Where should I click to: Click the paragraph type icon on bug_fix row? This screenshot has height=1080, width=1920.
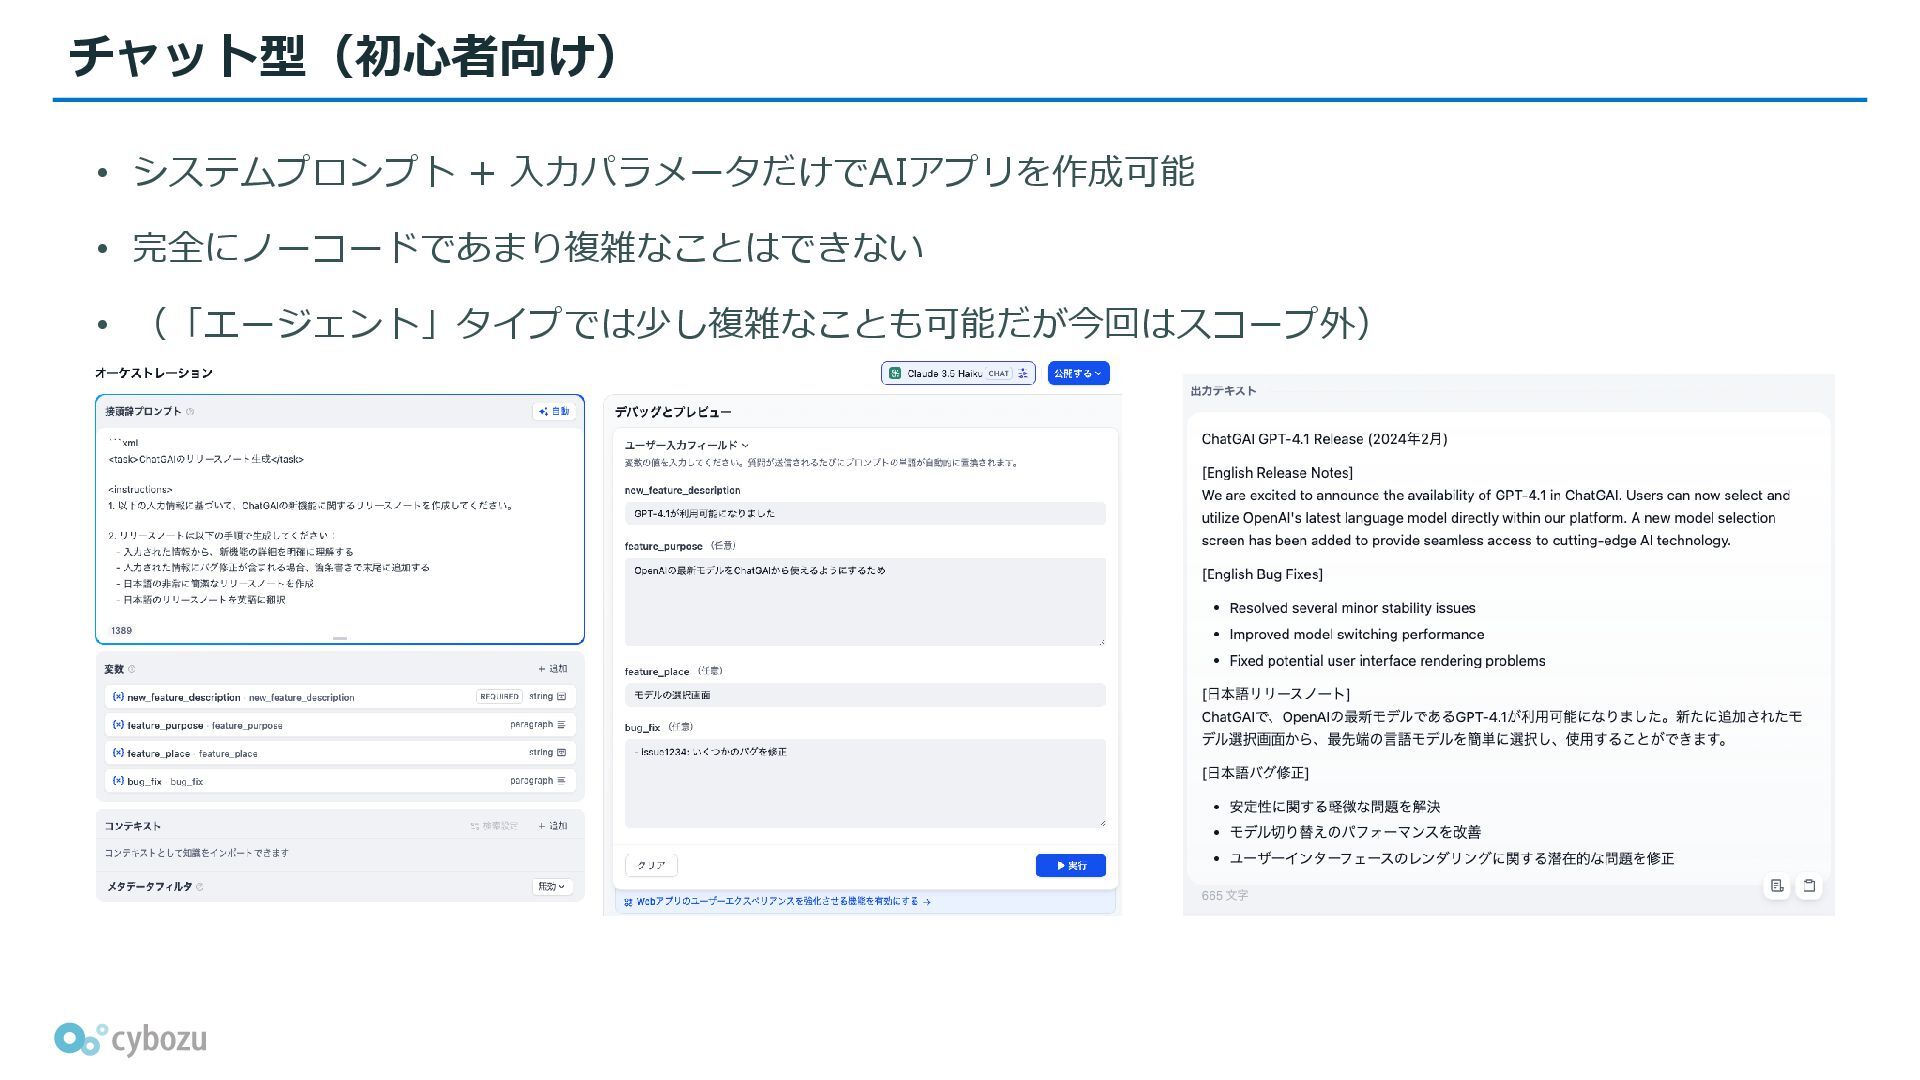click(561, 780)
